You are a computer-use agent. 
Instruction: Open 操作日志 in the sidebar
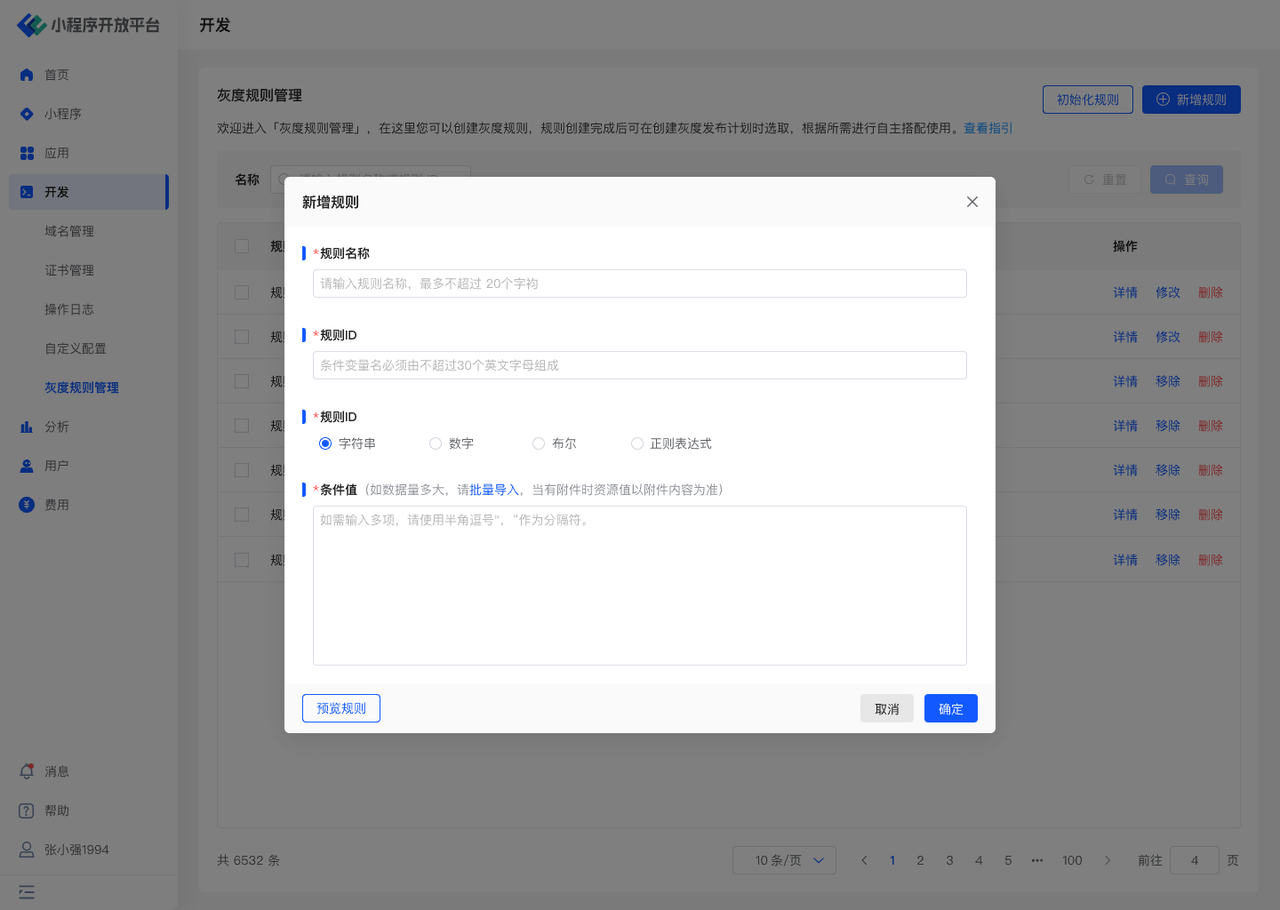pyautogui.click(x=69, y=309)
